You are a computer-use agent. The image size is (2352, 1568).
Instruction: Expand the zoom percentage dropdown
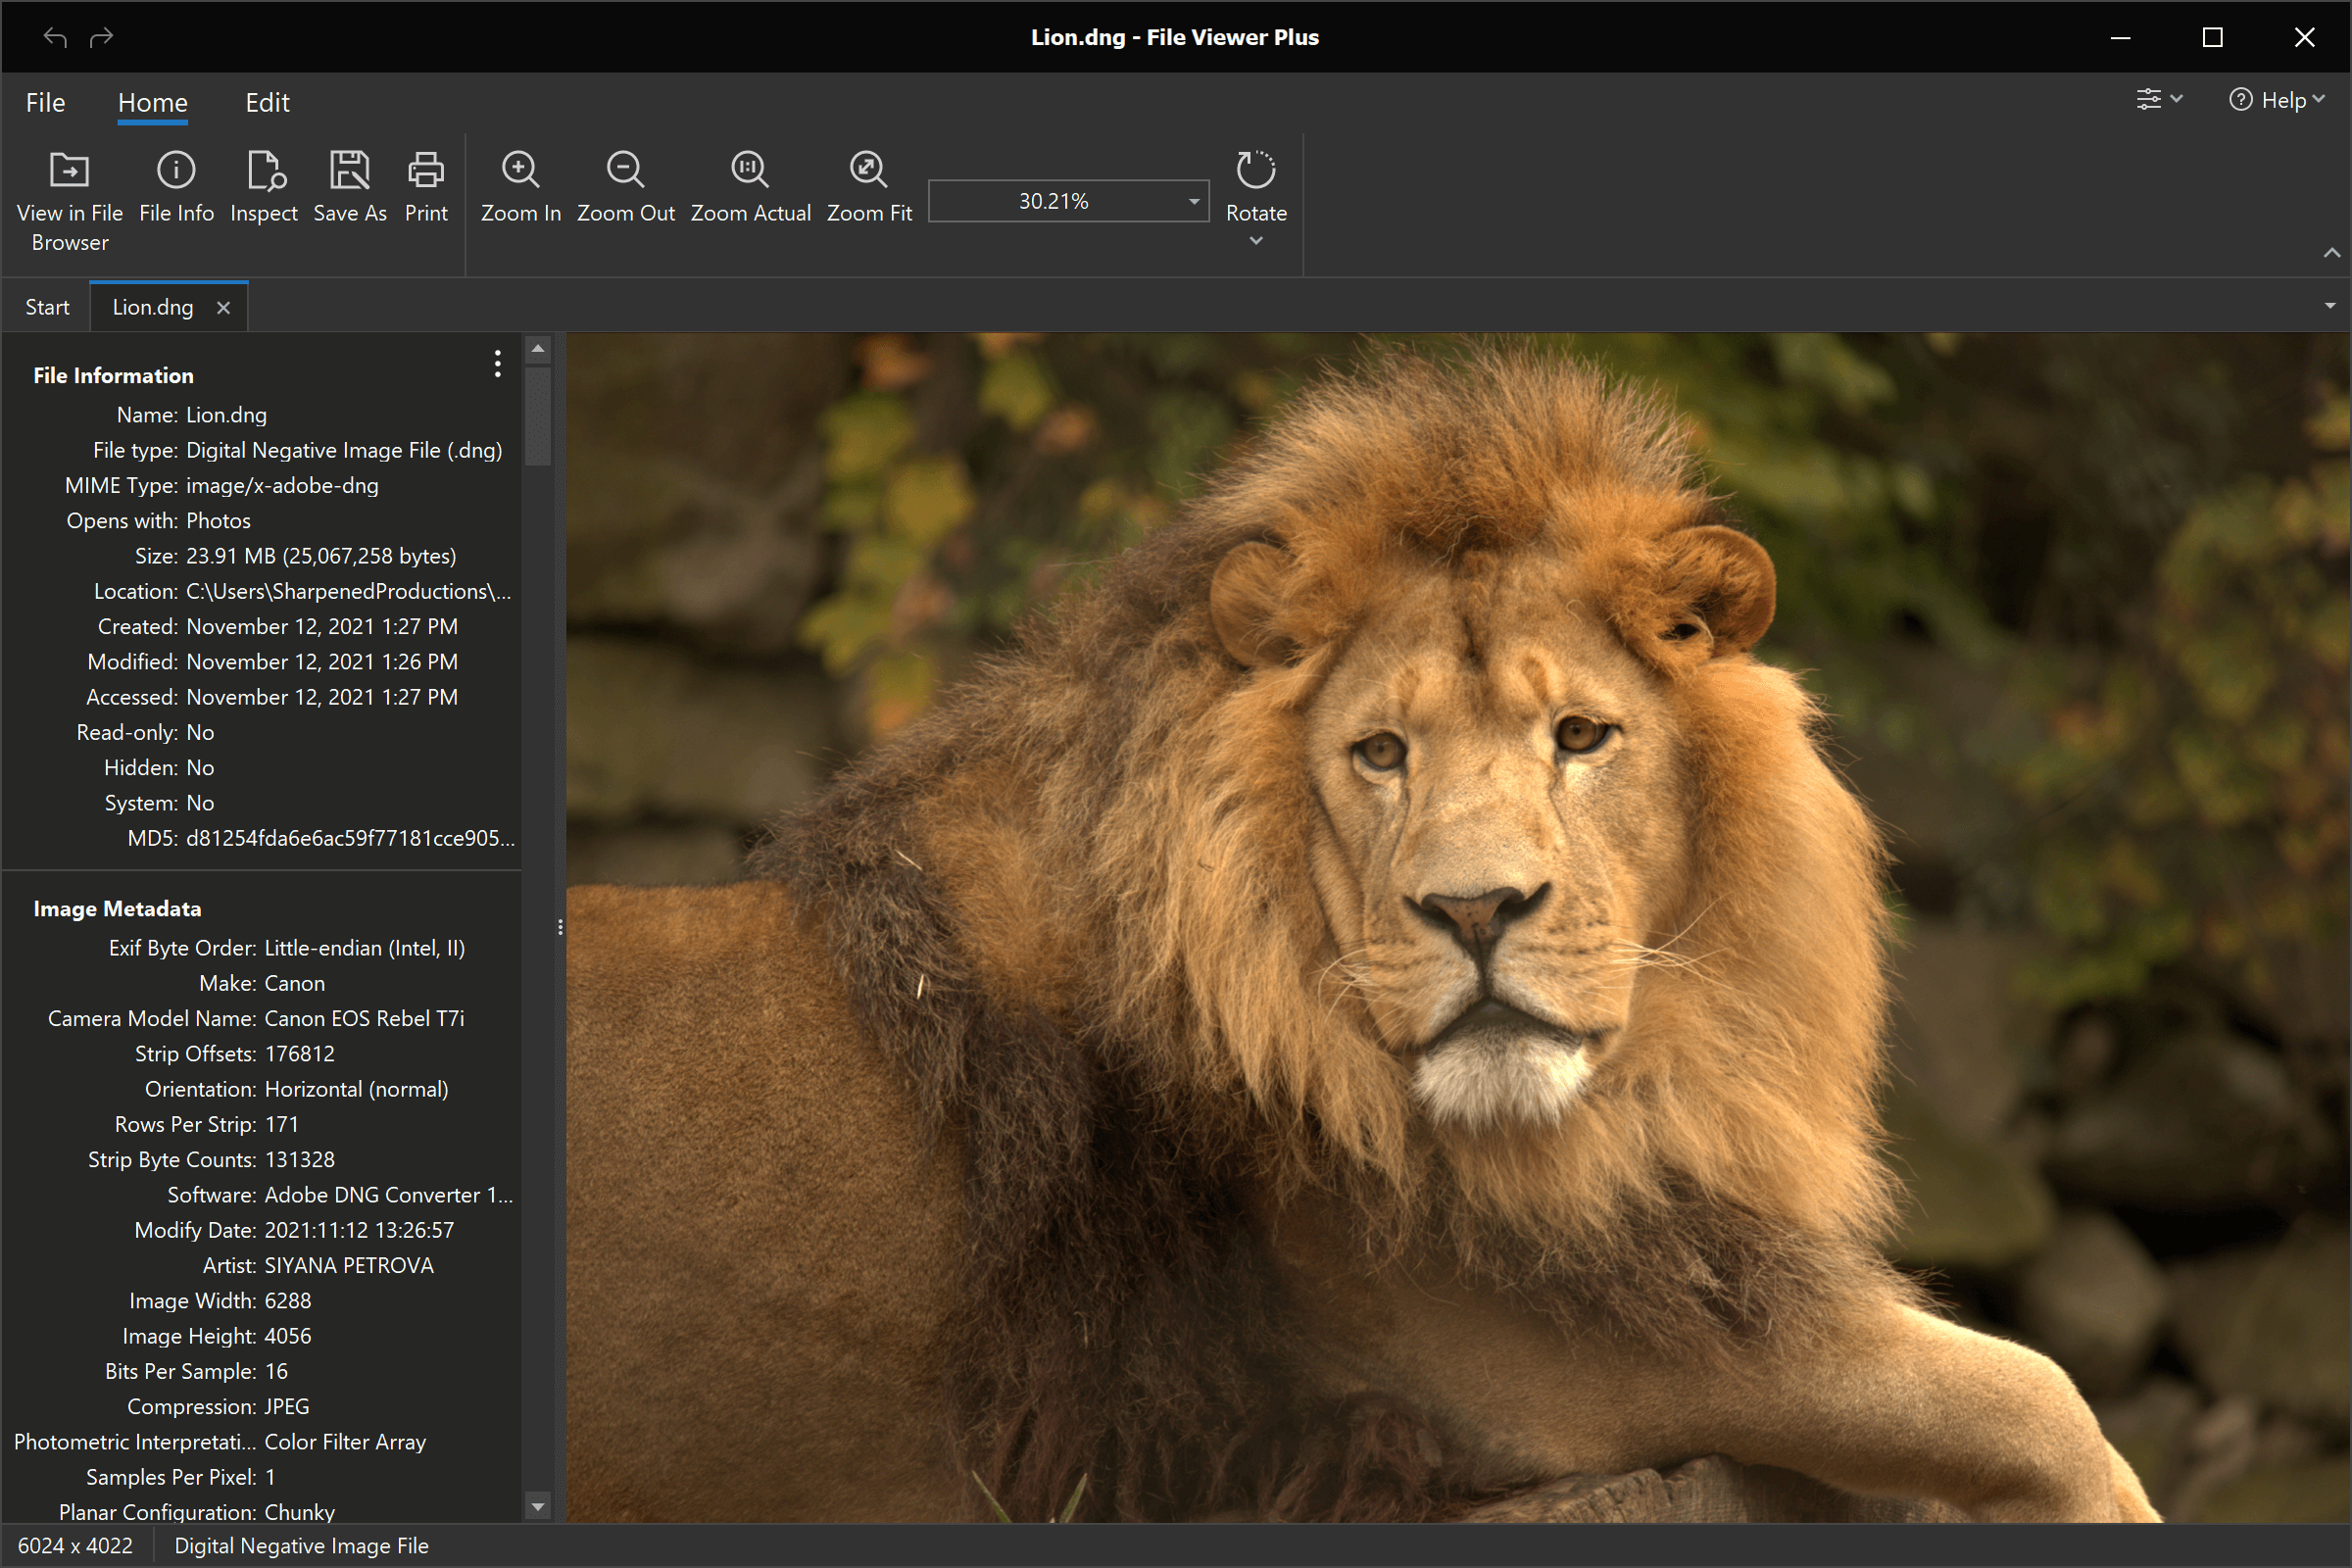tap(1191, 201)
